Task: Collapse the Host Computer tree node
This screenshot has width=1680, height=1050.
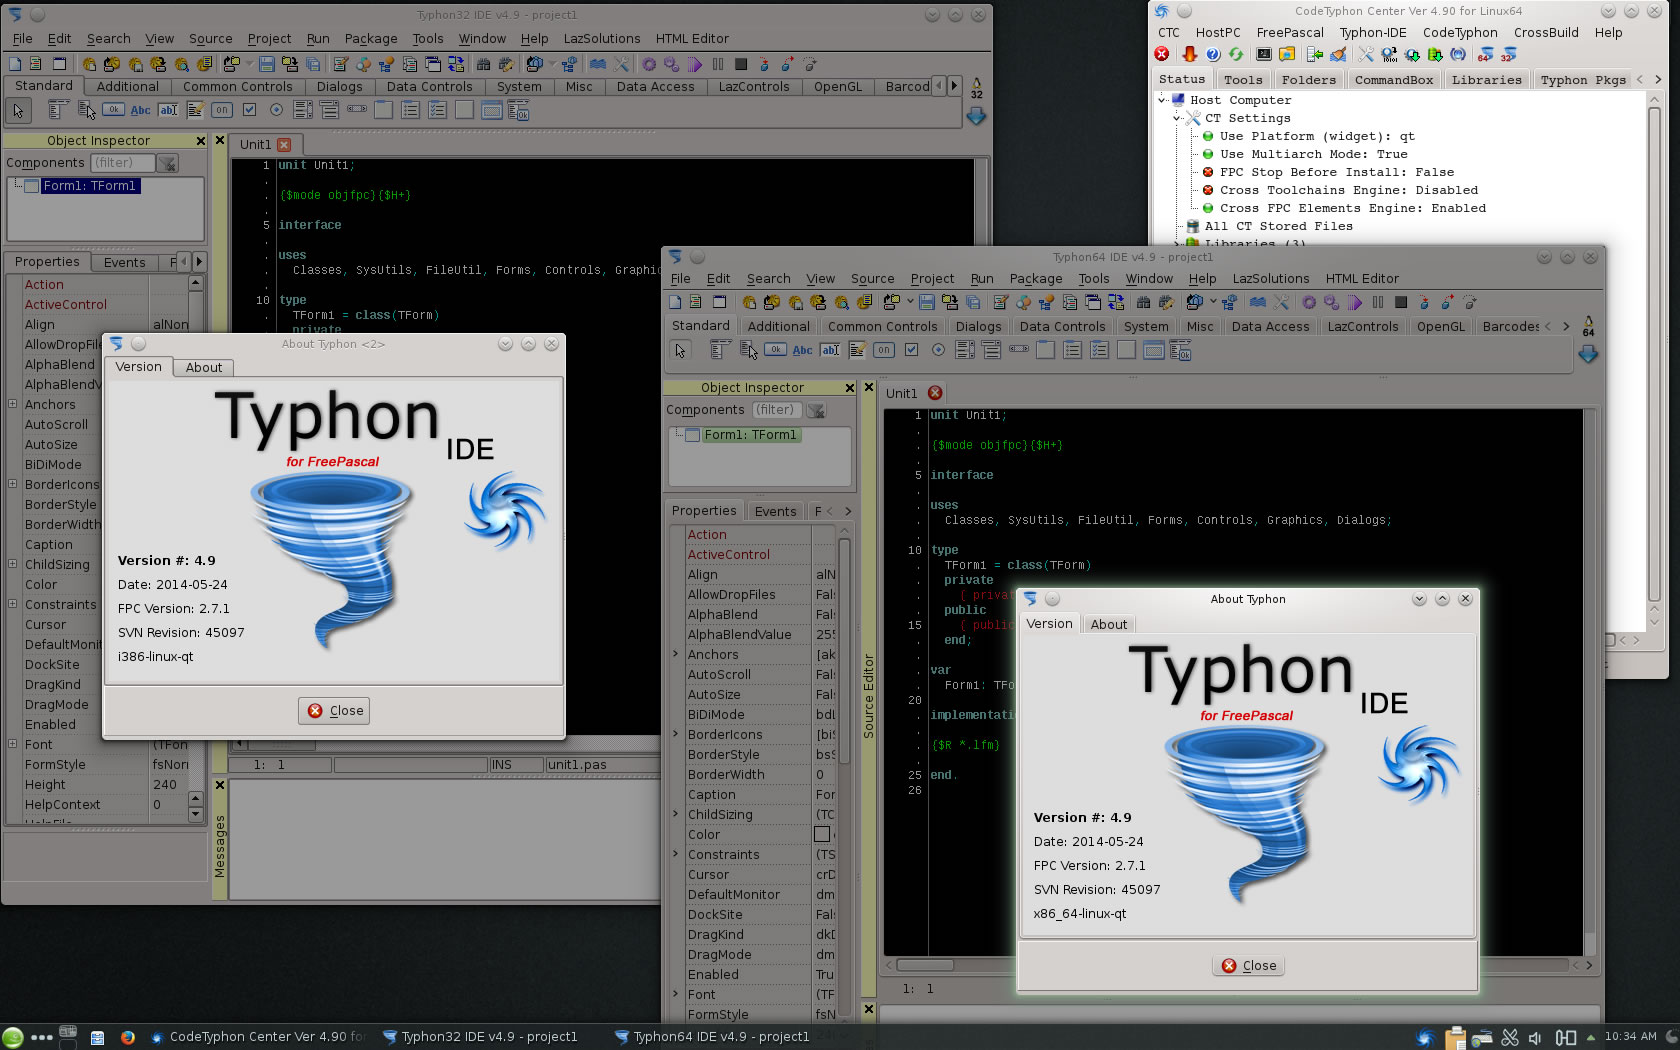Action: (1162, 100)
